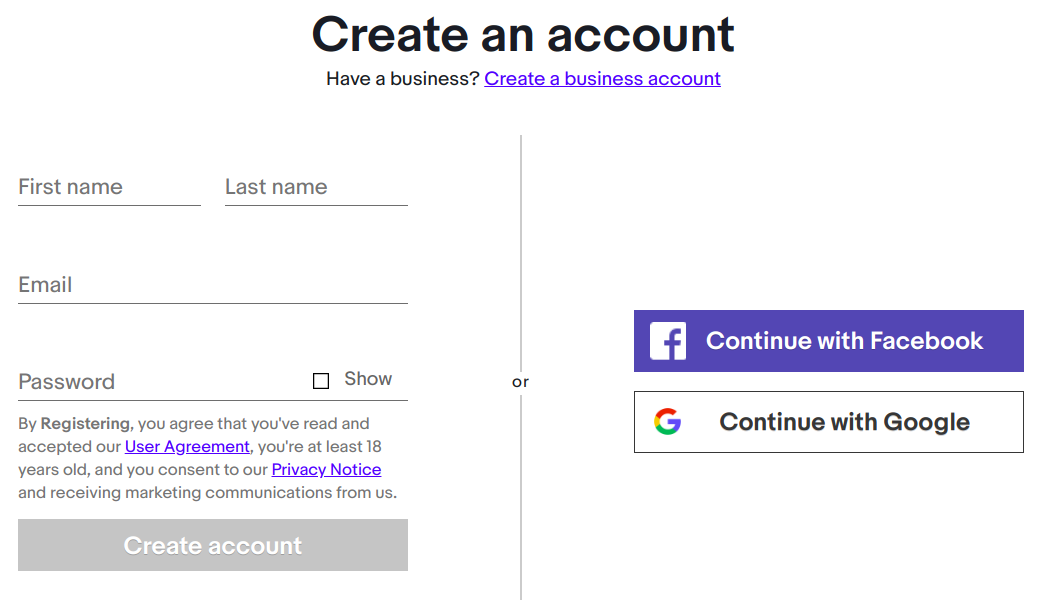
Task: Open the User Agreement link
Action: (x=187, y=447)
